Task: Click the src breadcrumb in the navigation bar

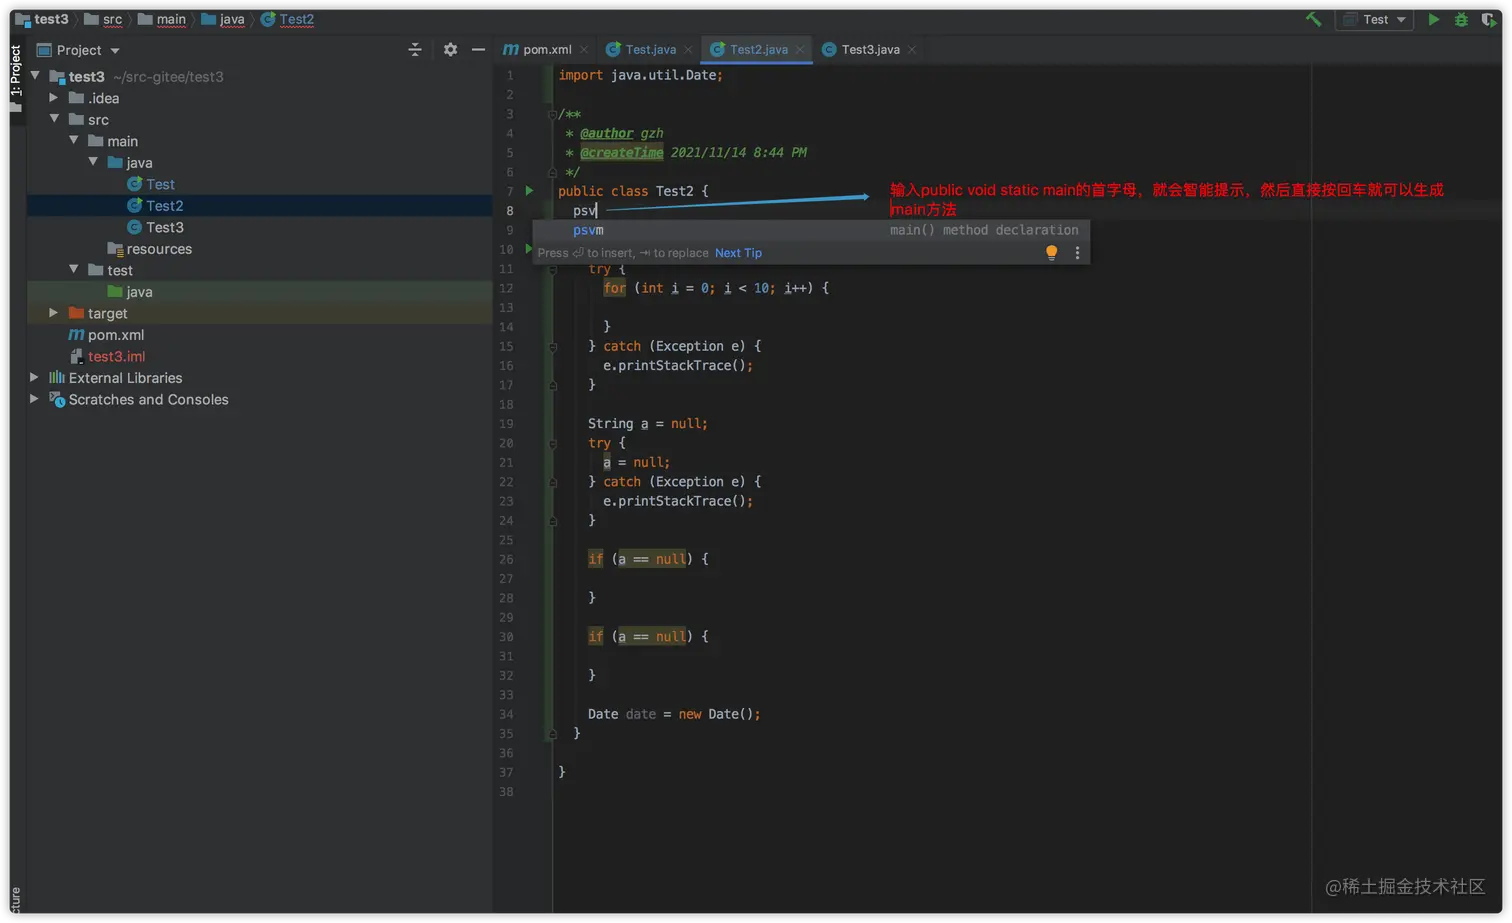Action: click(103, 19)
